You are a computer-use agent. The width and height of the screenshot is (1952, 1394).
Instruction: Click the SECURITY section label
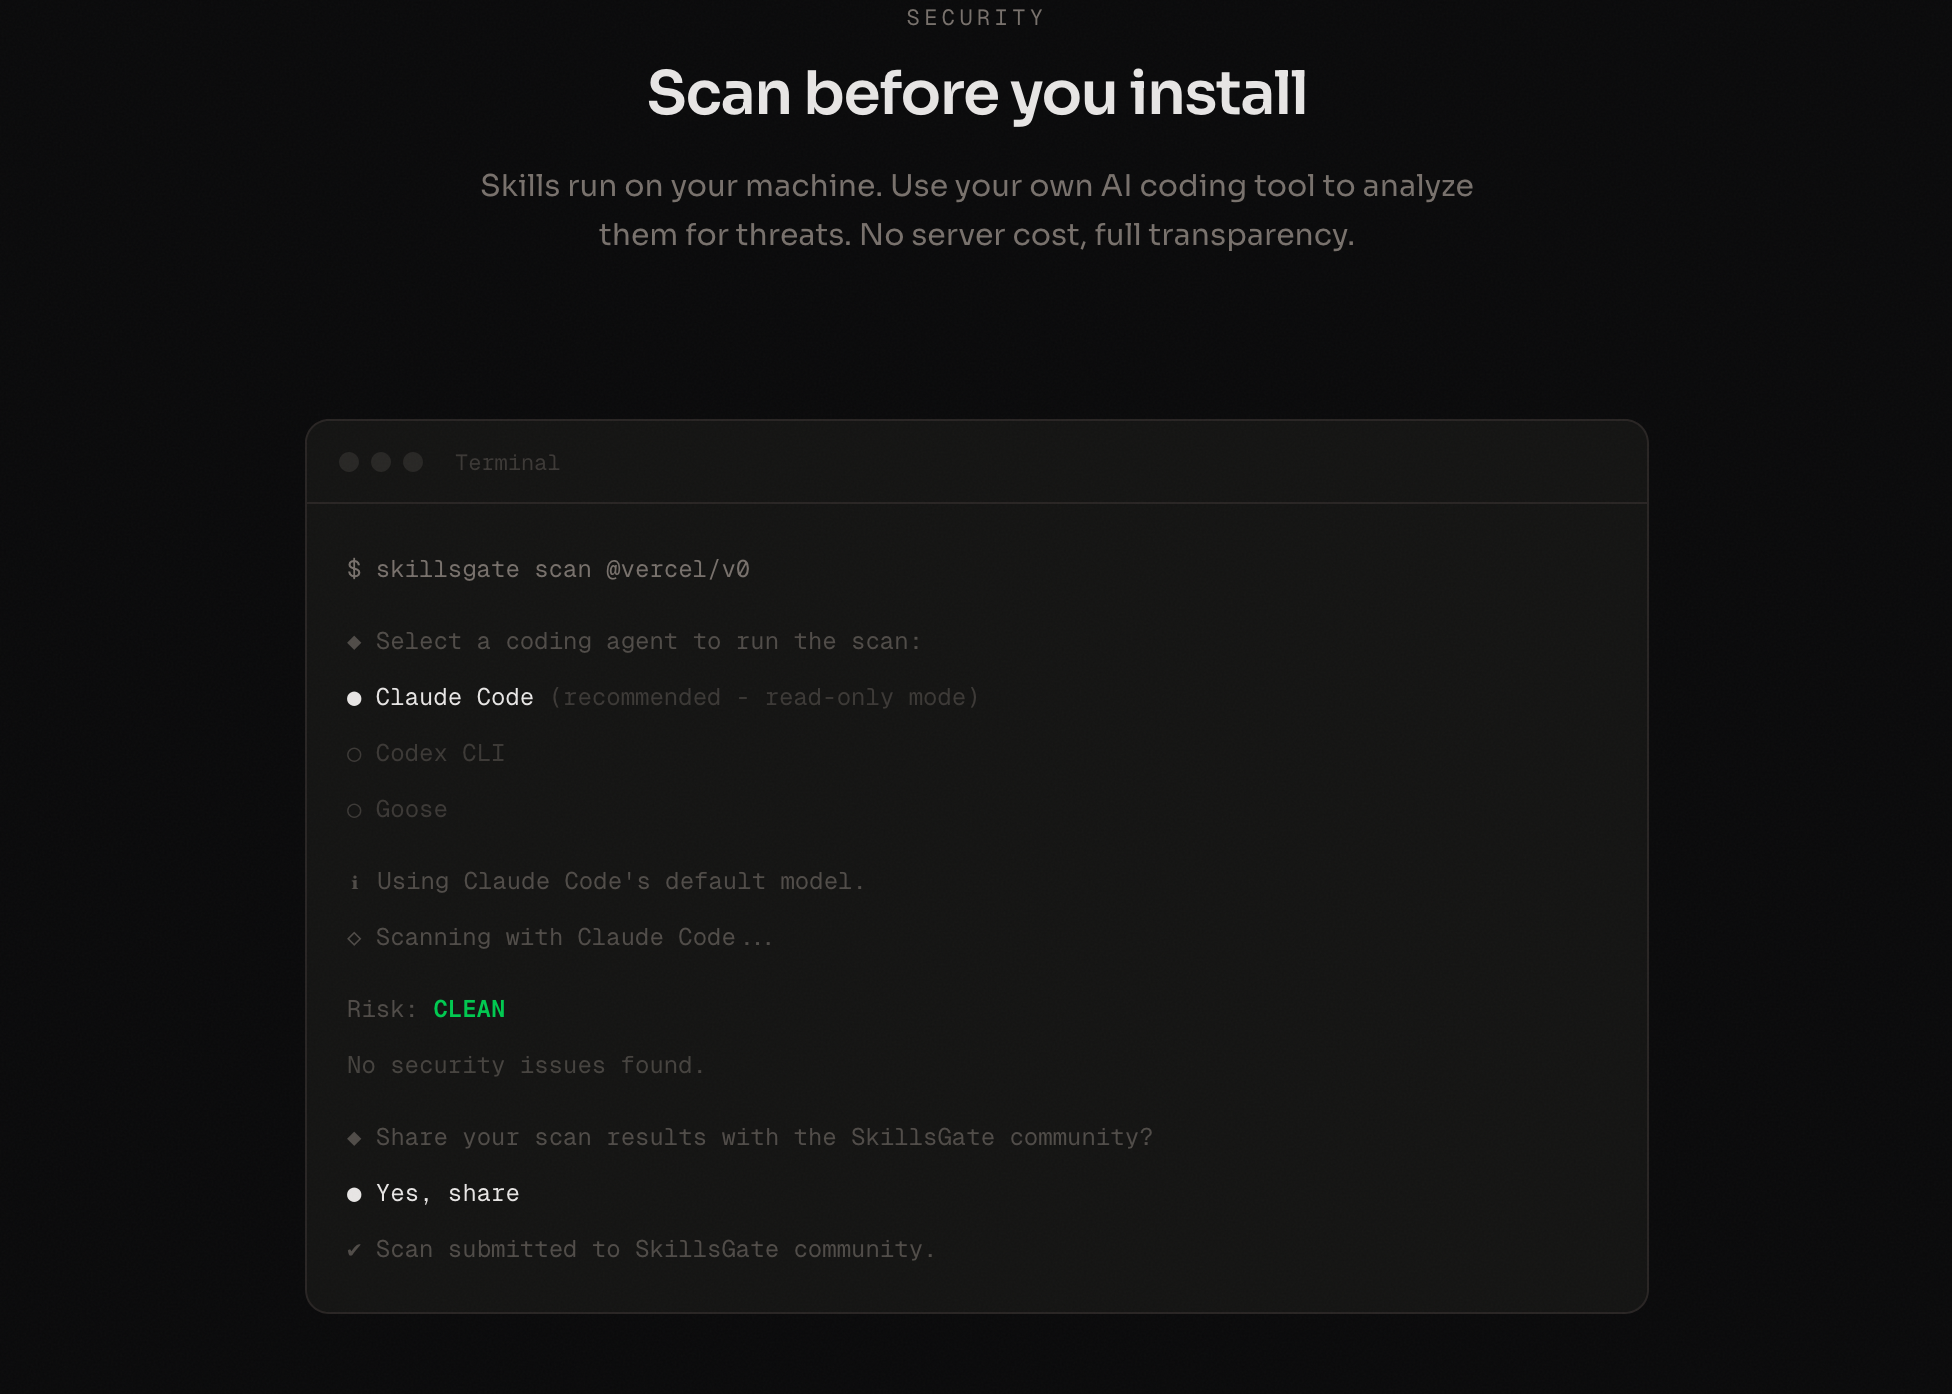tap(976, 18)
